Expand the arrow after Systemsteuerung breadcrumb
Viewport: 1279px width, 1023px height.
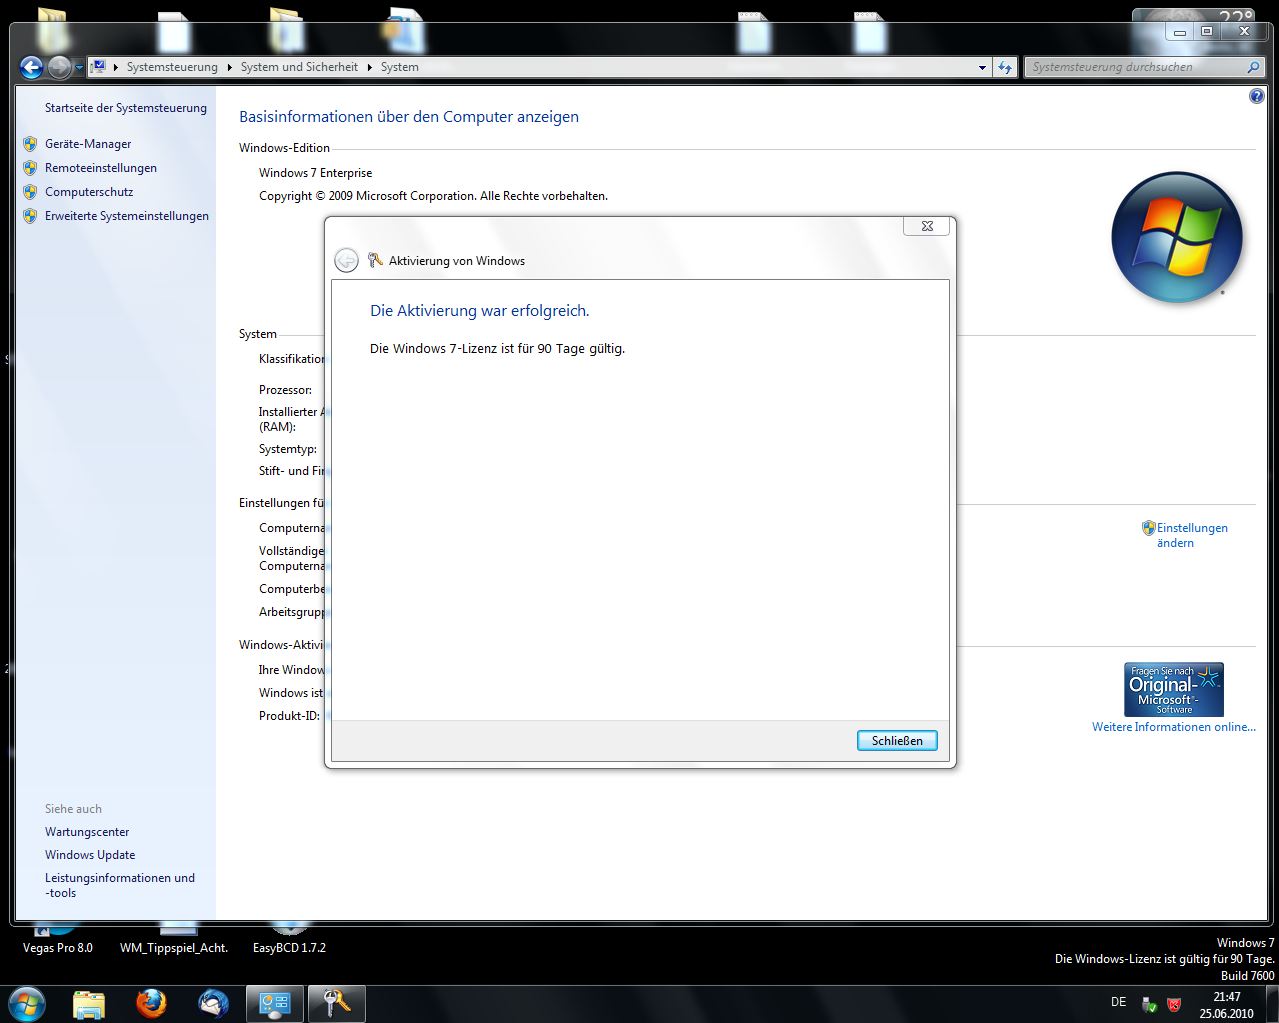[x=229, y=67]
